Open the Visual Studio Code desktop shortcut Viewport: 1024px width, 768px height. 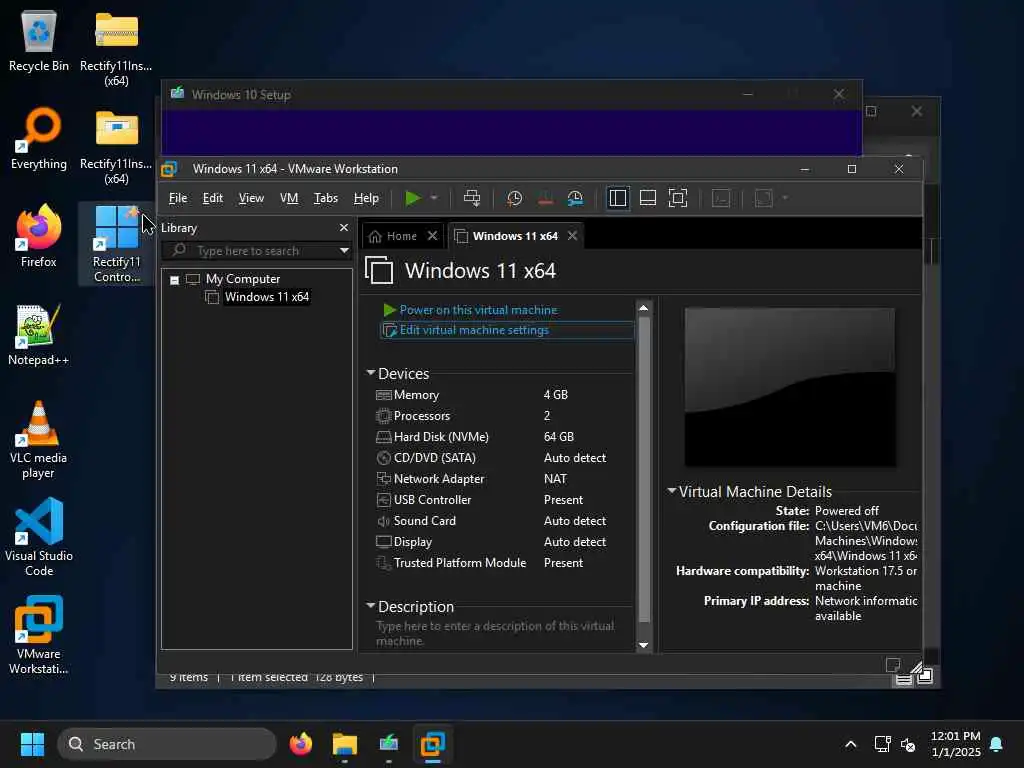click(39, 537)
